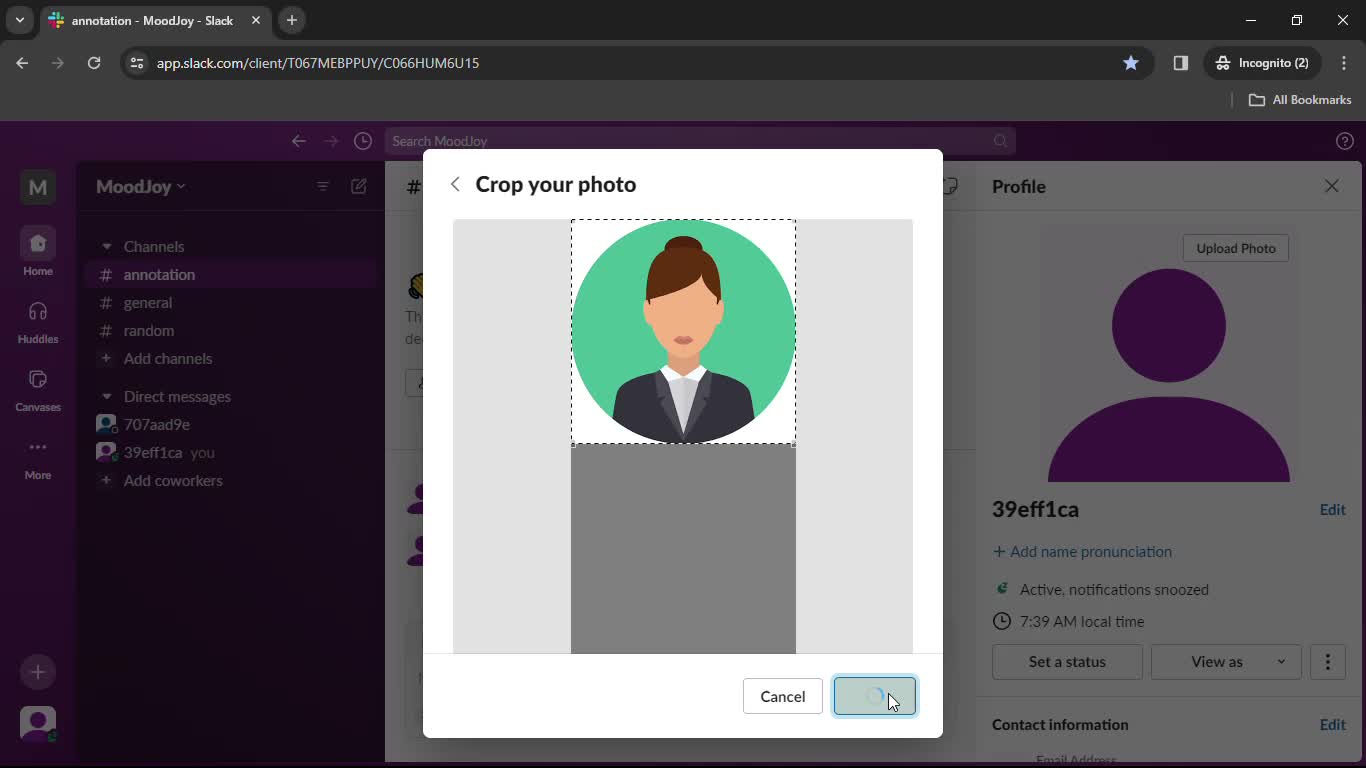Open direct message with 707aad9e

point(231,424)
